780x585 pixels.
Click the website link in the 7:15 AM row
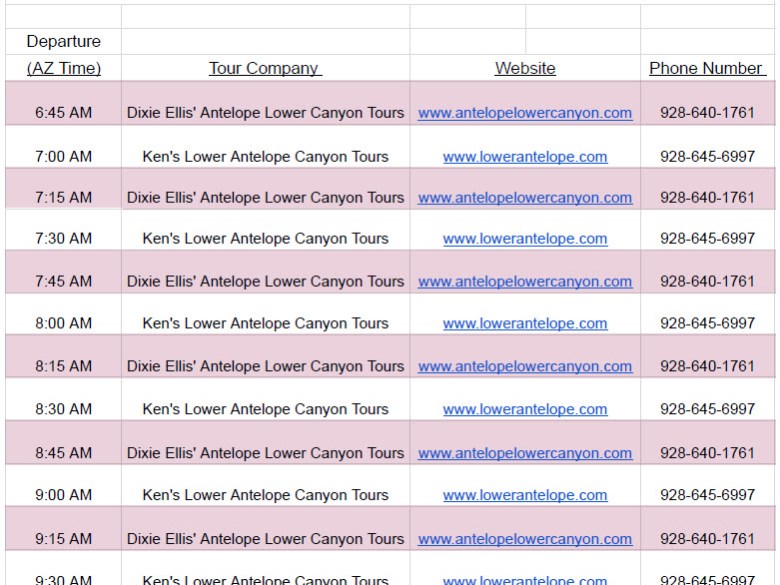[x=524, y=198]
